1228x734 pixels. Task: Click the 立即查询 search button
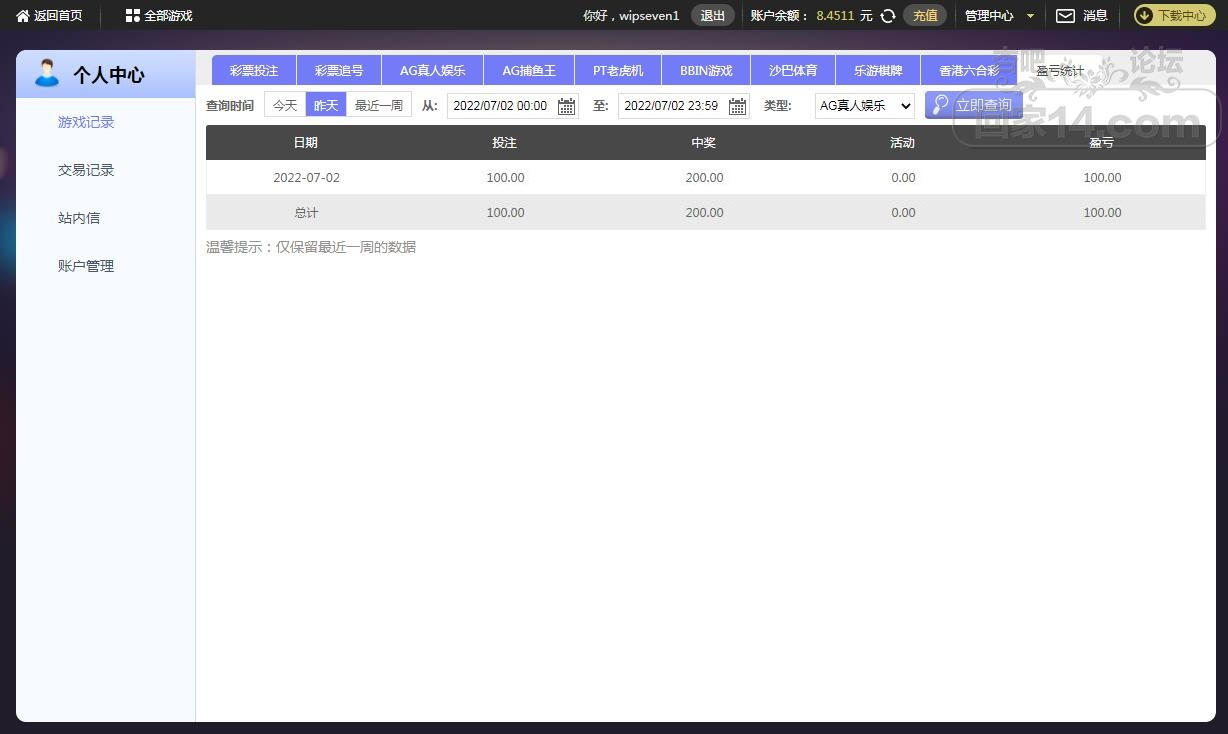(x=973, y=105)
